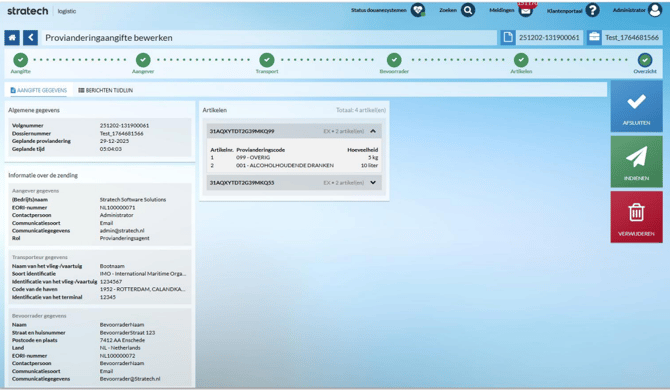Click the Bevoorrader@Stratech.nl value
Viewport: 670px width, 390px height.
tap(130, 379)
